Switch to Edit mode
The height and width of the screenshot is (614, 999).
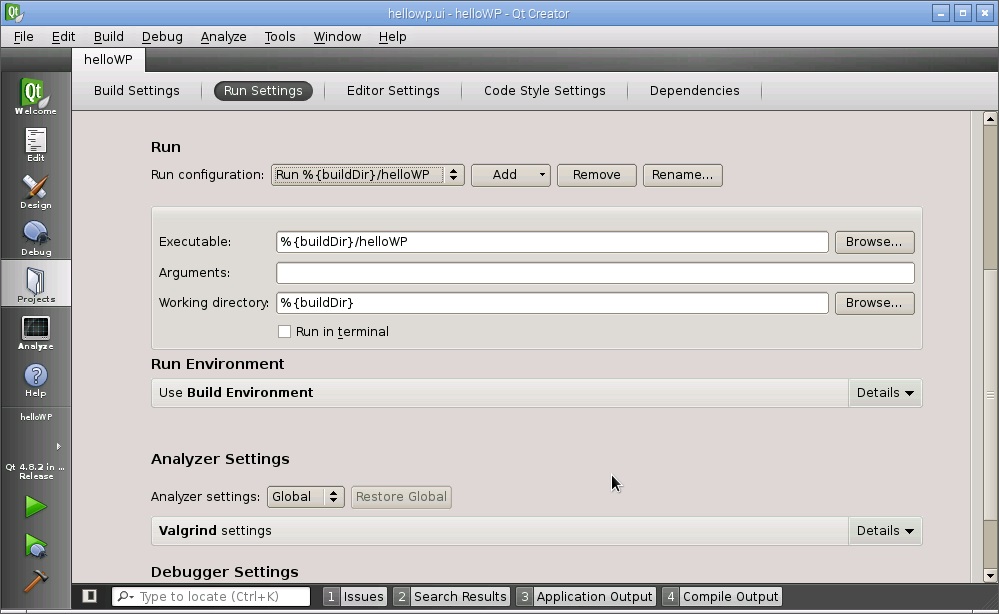click(x=35, y=144)
